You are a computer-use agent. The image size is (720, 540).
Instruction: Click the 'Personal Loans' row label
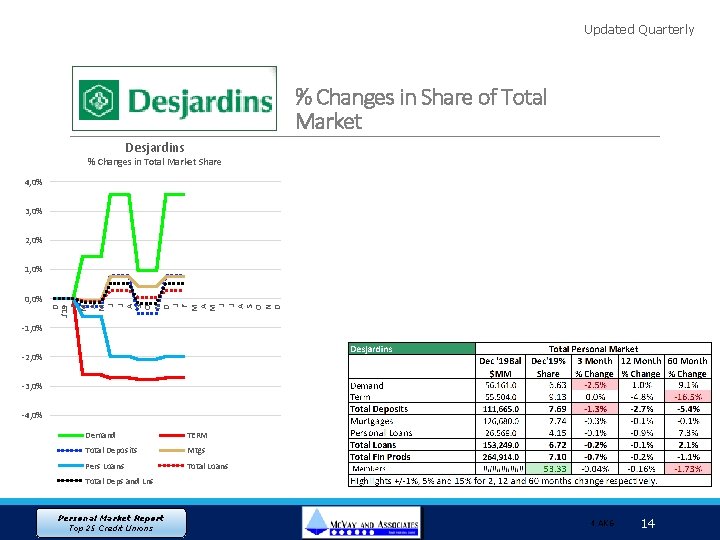pyautogui.click(x=381, y=433)
